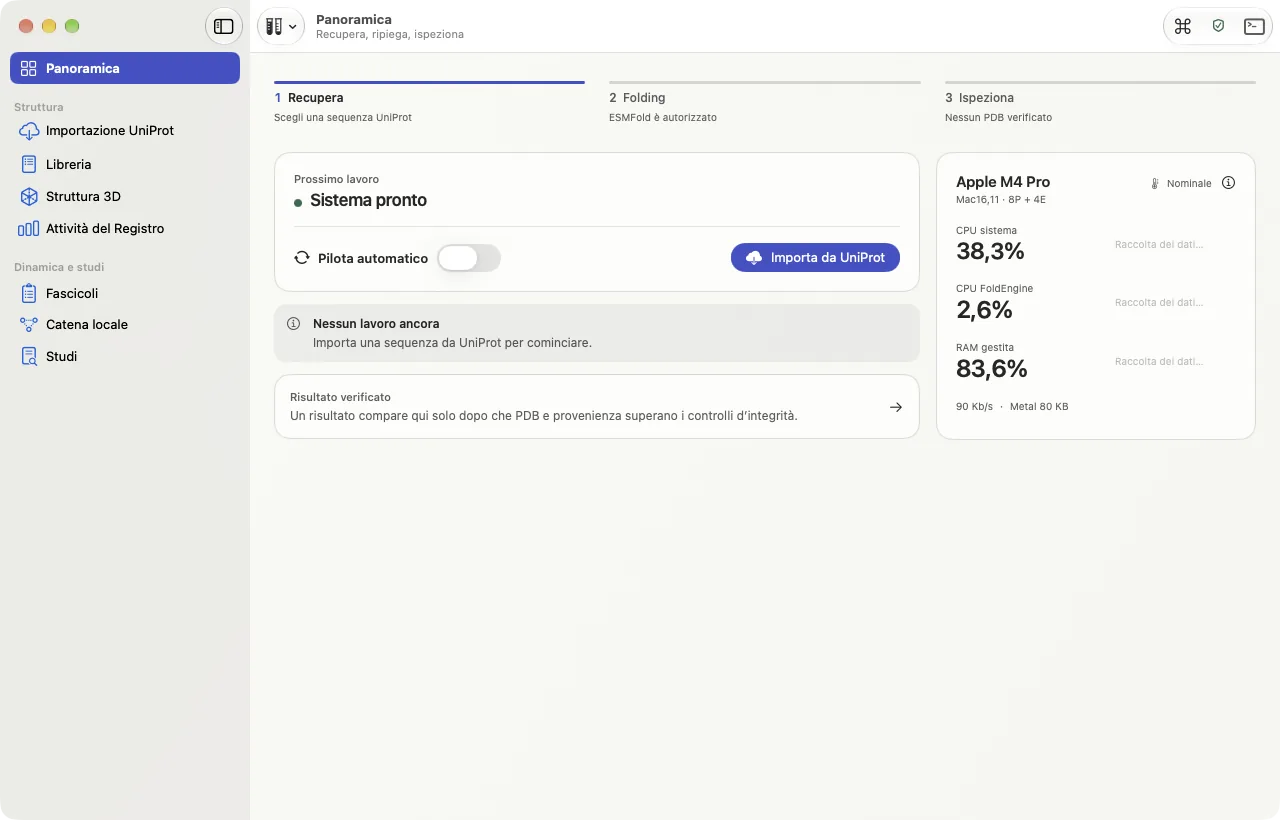Click the Apple M4 Pro heading
Image resolution: width=1280 pixels, height=820 pixels.
coord(1003,182)
